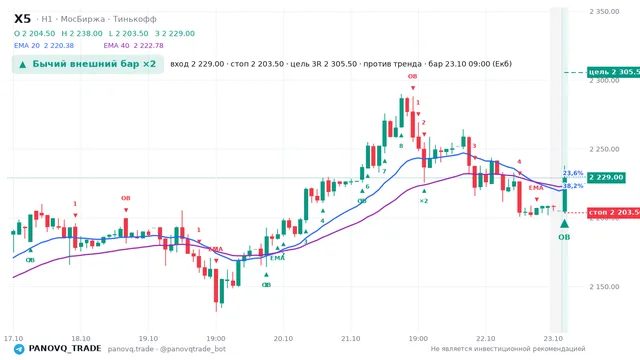Open the panovq.trade · @panovqtrade_bot link
The width and height of the screenshot is (640, 360).
pyautogui.click(x=167, y=349)
